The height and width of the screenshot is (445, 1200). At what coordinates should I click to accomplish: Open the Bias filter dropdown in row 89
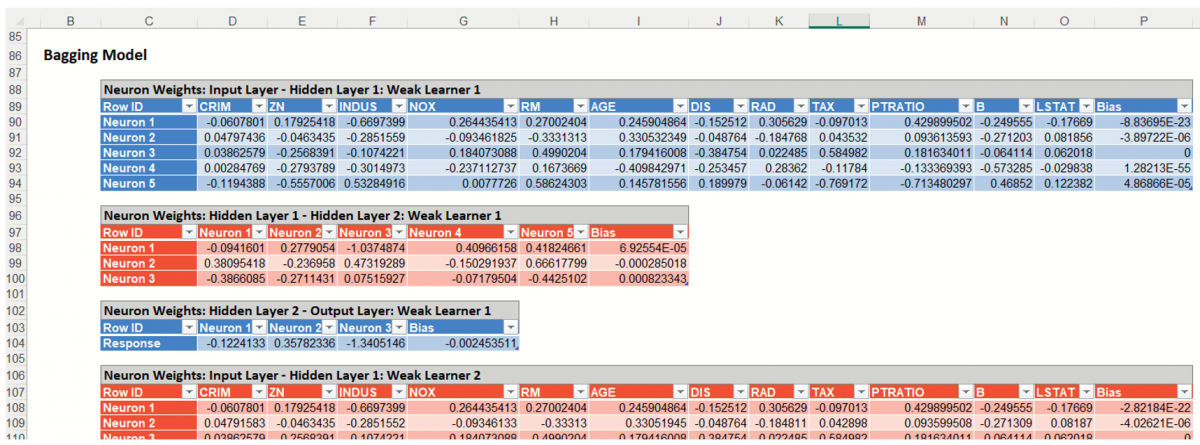pyautogui.click(x=1184, y=106)
